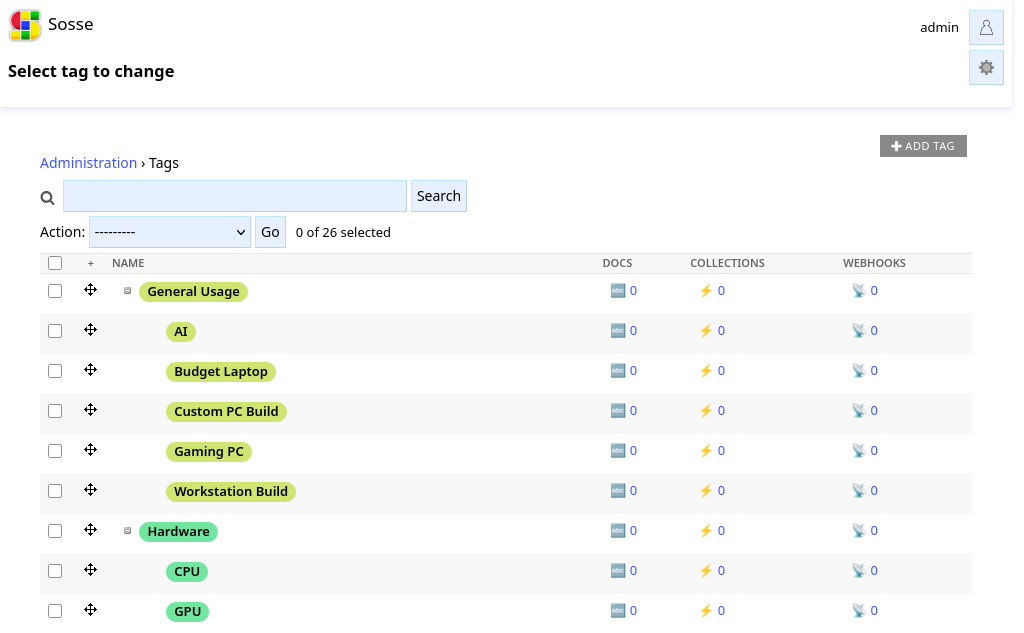
Task: Grab the move handle for Custom PC Build
Action: click(91, 410)
